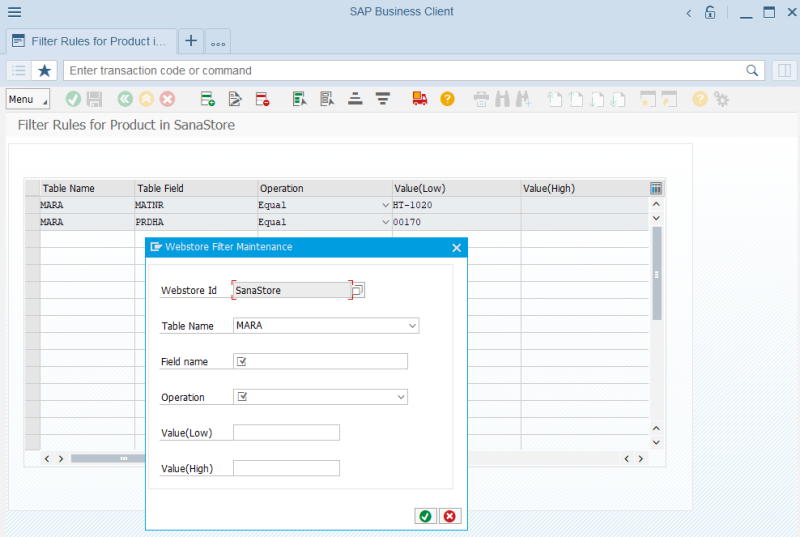Toggle the navigation list icon
This screenshot has width=800, height=537.
coord(19,70)
